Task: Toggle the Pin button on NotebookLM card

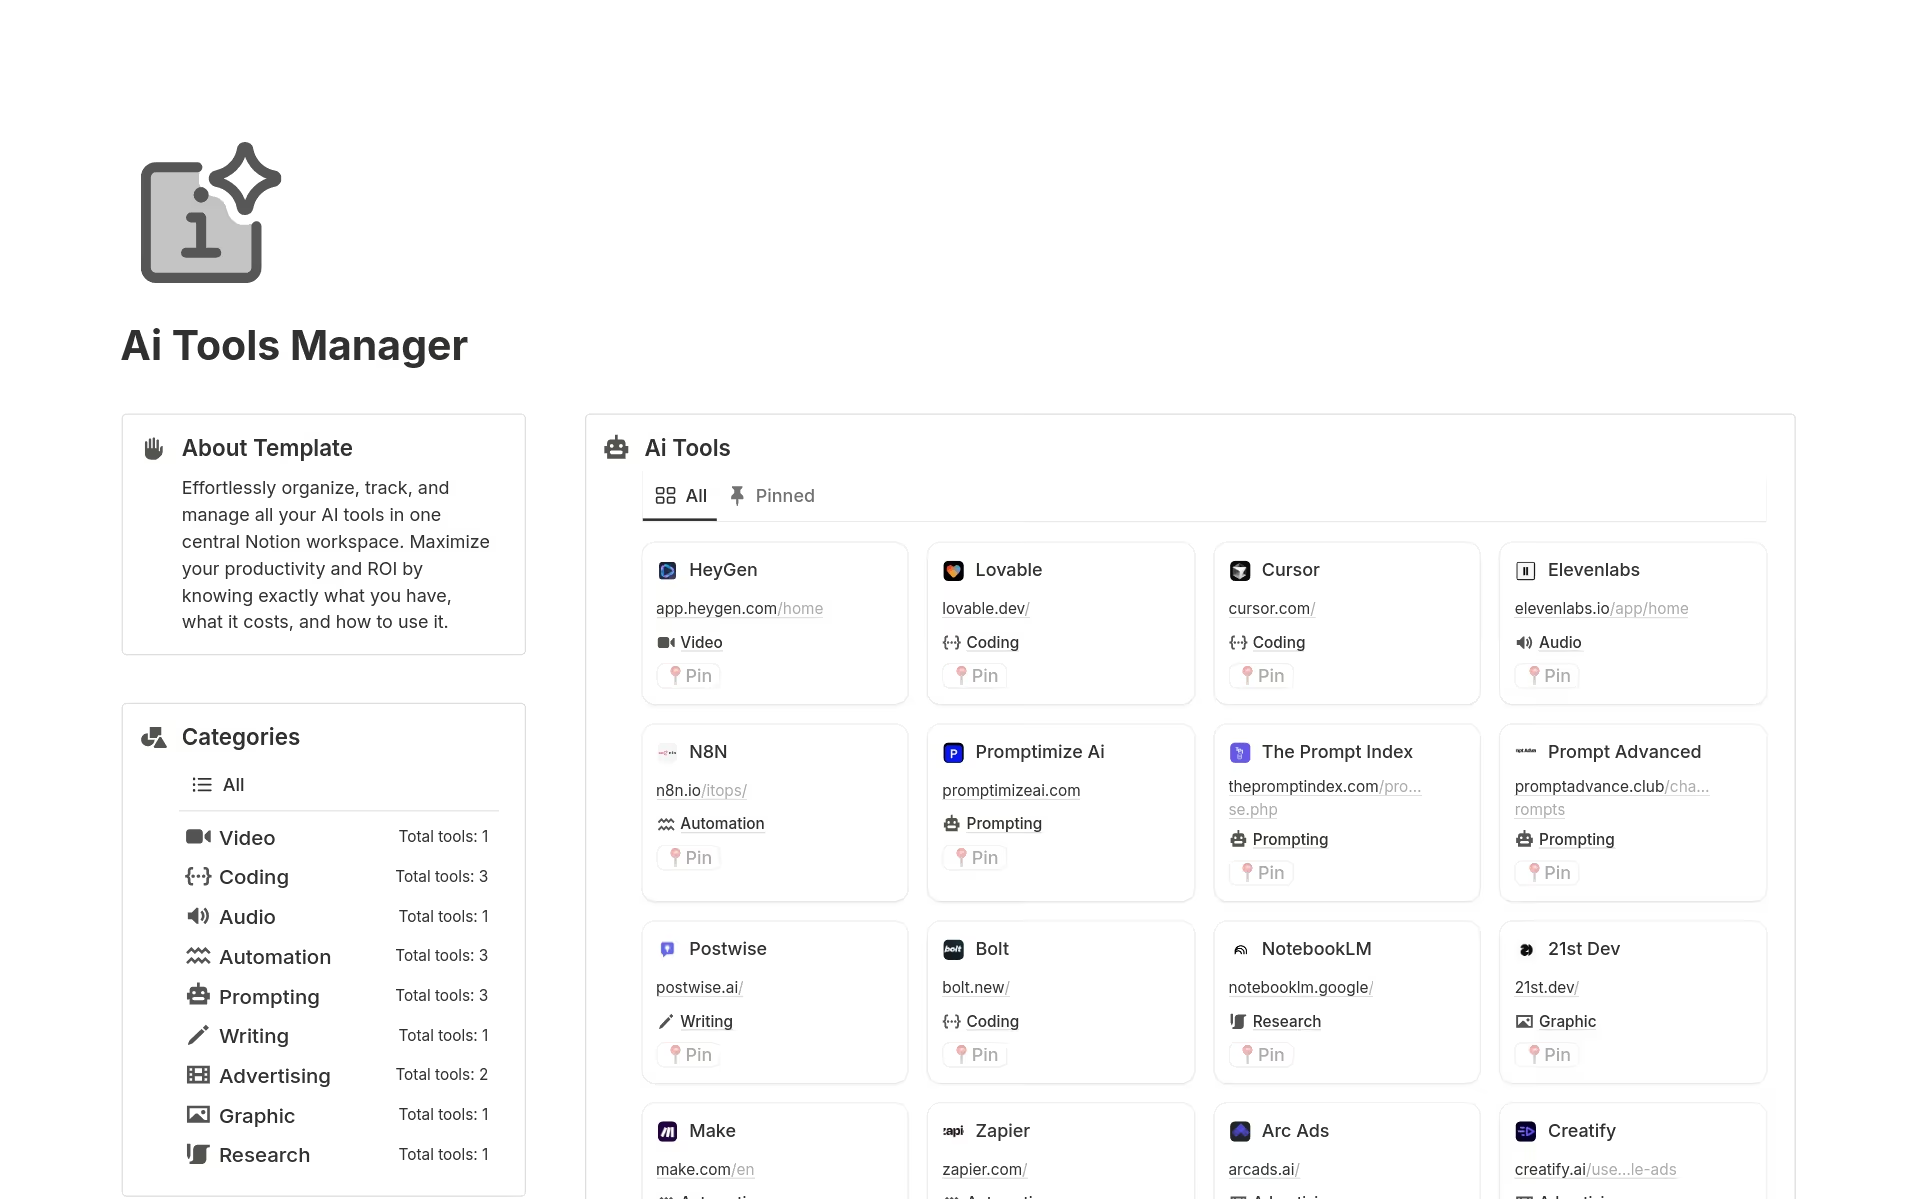Action: 1262,1055
